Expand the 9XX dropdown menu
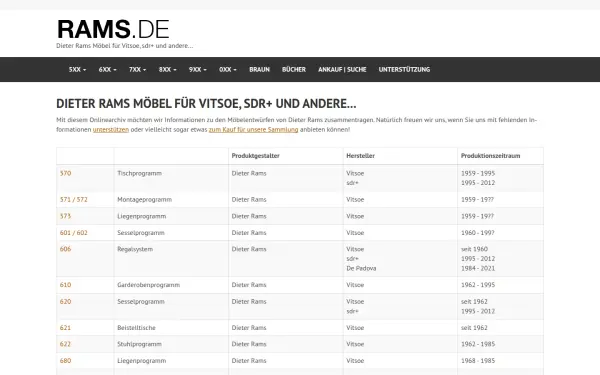This screenshot has width=600, height=375. pos(197,70)
